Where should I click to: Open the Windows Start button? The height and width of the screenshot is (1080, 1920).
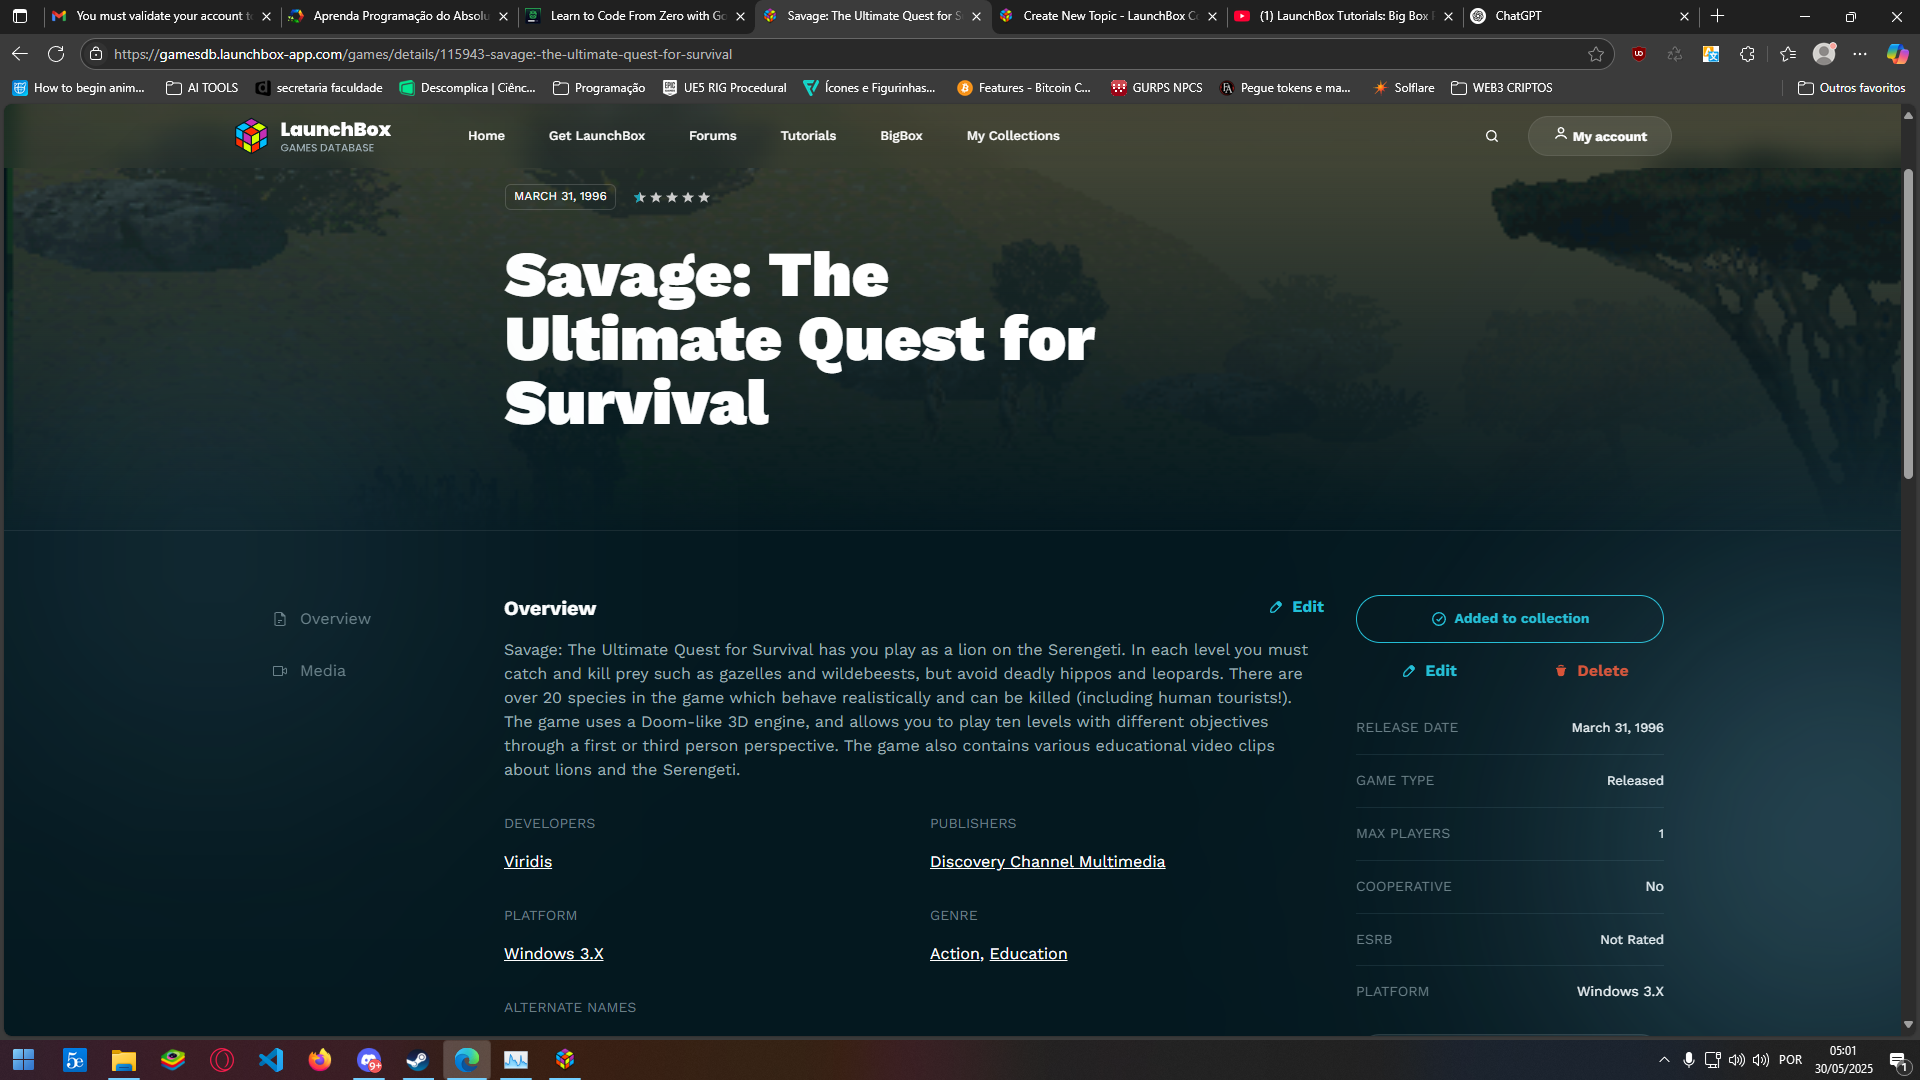coord(24,1060)
